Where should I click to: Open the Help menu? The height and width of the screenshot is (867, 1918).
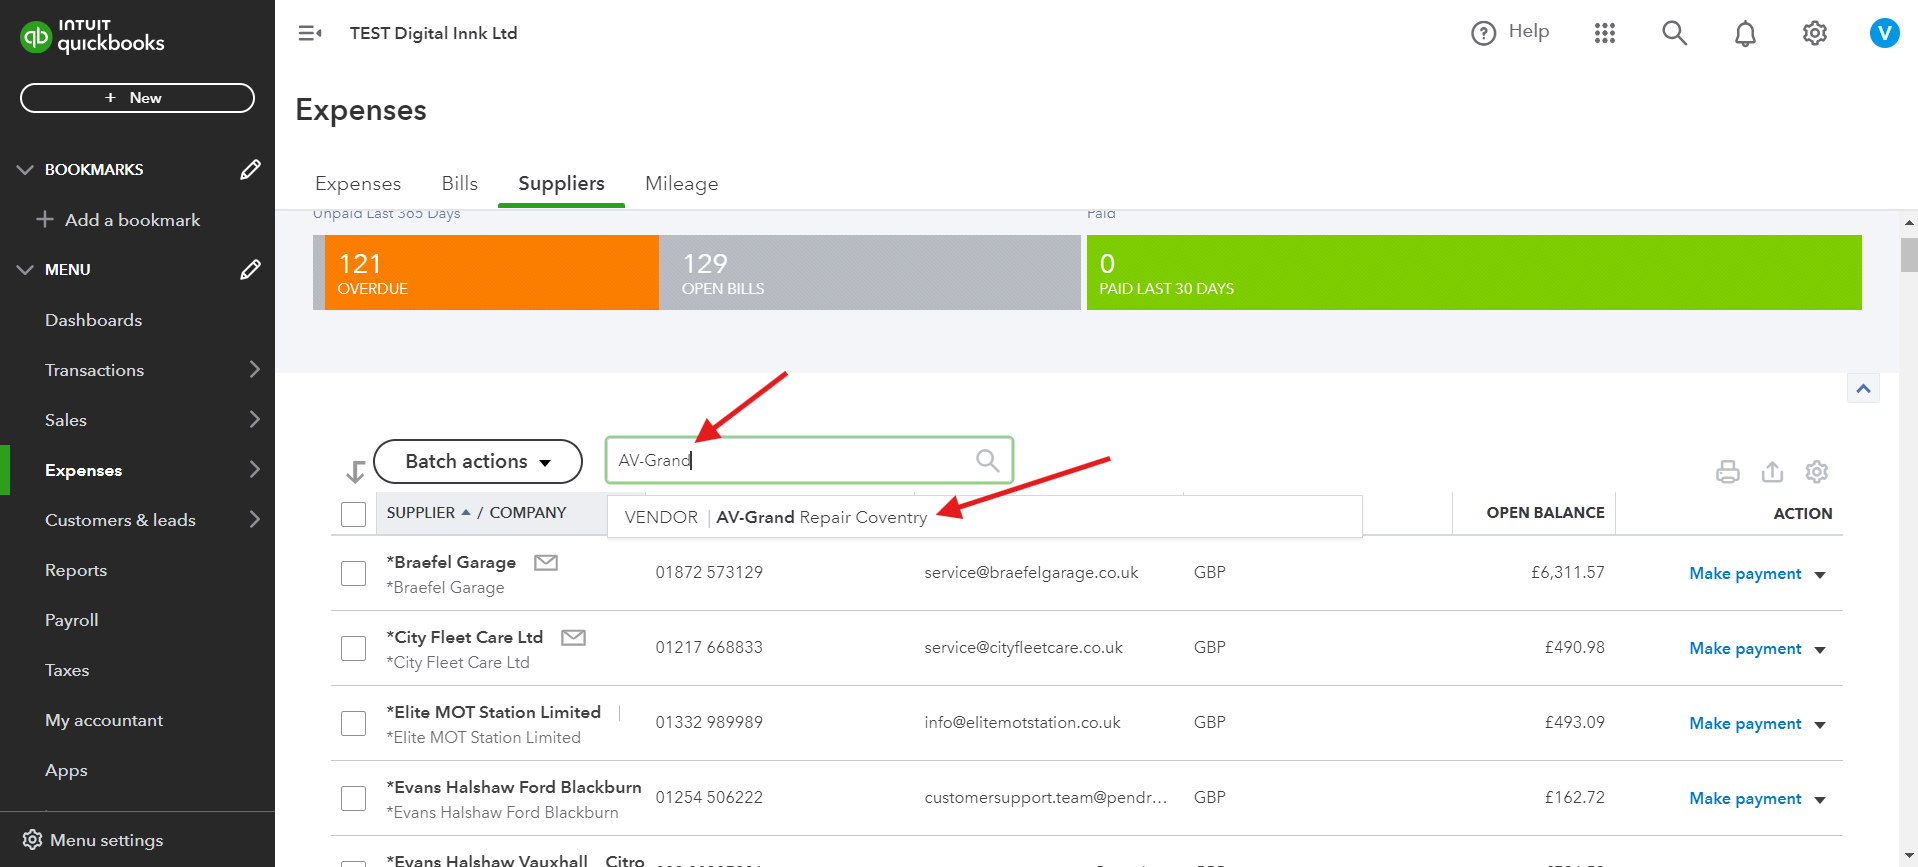click(1510, 32)
